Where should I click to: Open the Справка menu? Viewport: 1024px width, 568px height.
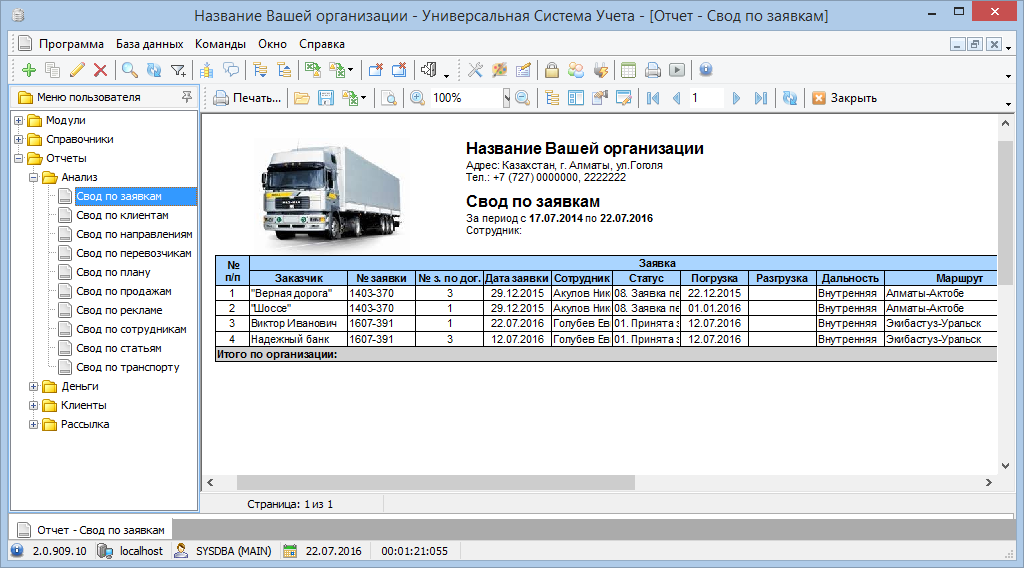point(321,44)
